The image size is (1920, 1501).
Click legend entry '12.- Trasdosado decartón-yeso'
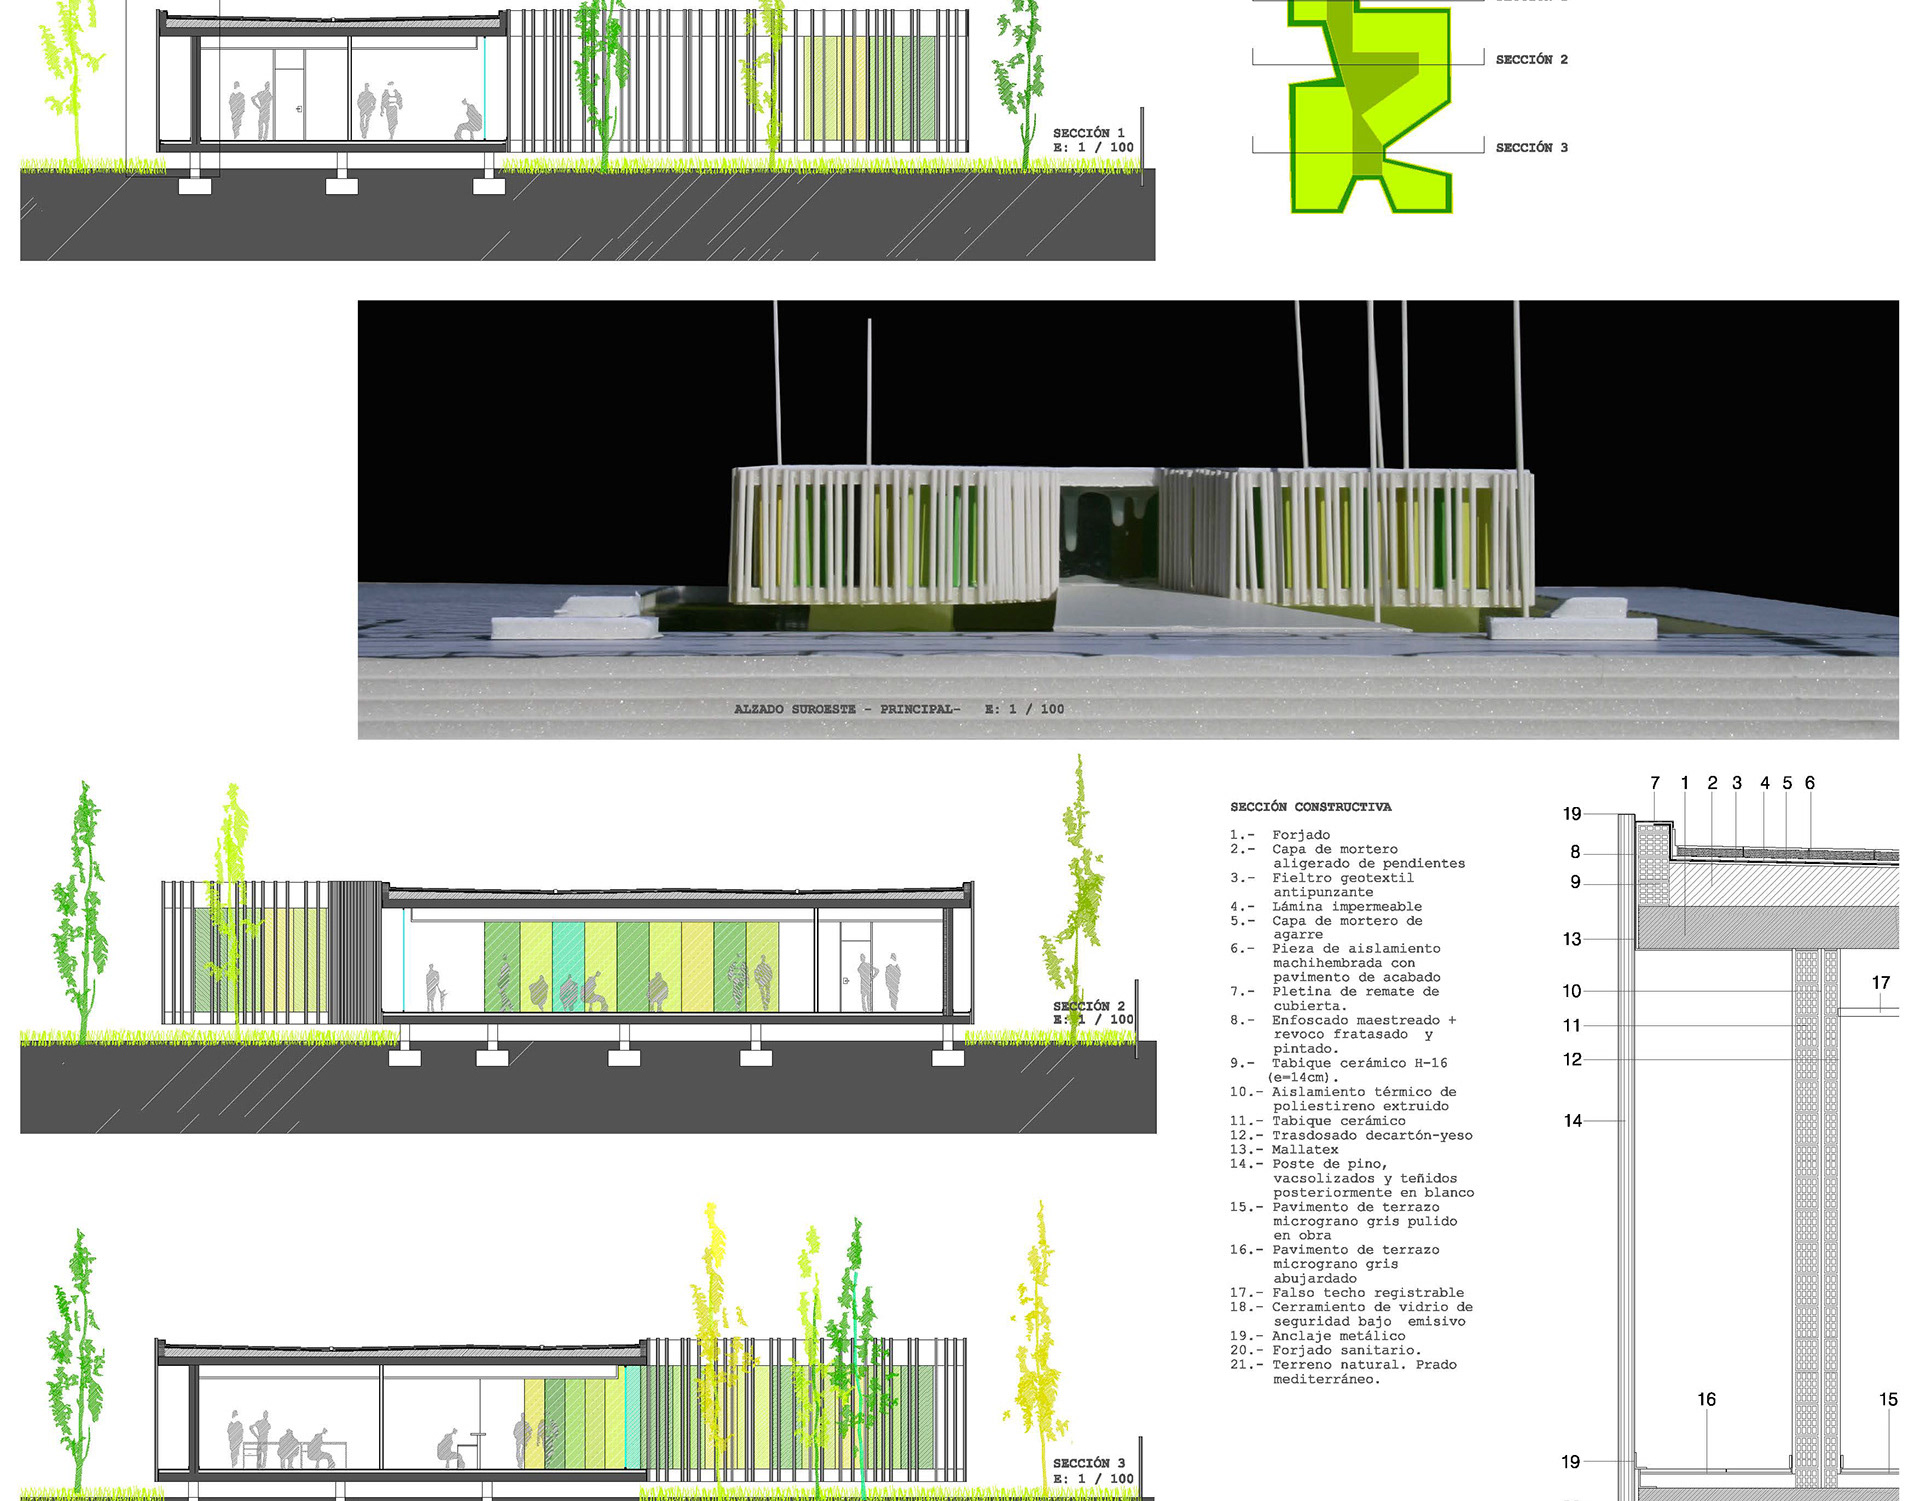[x=1351, y=1136]
